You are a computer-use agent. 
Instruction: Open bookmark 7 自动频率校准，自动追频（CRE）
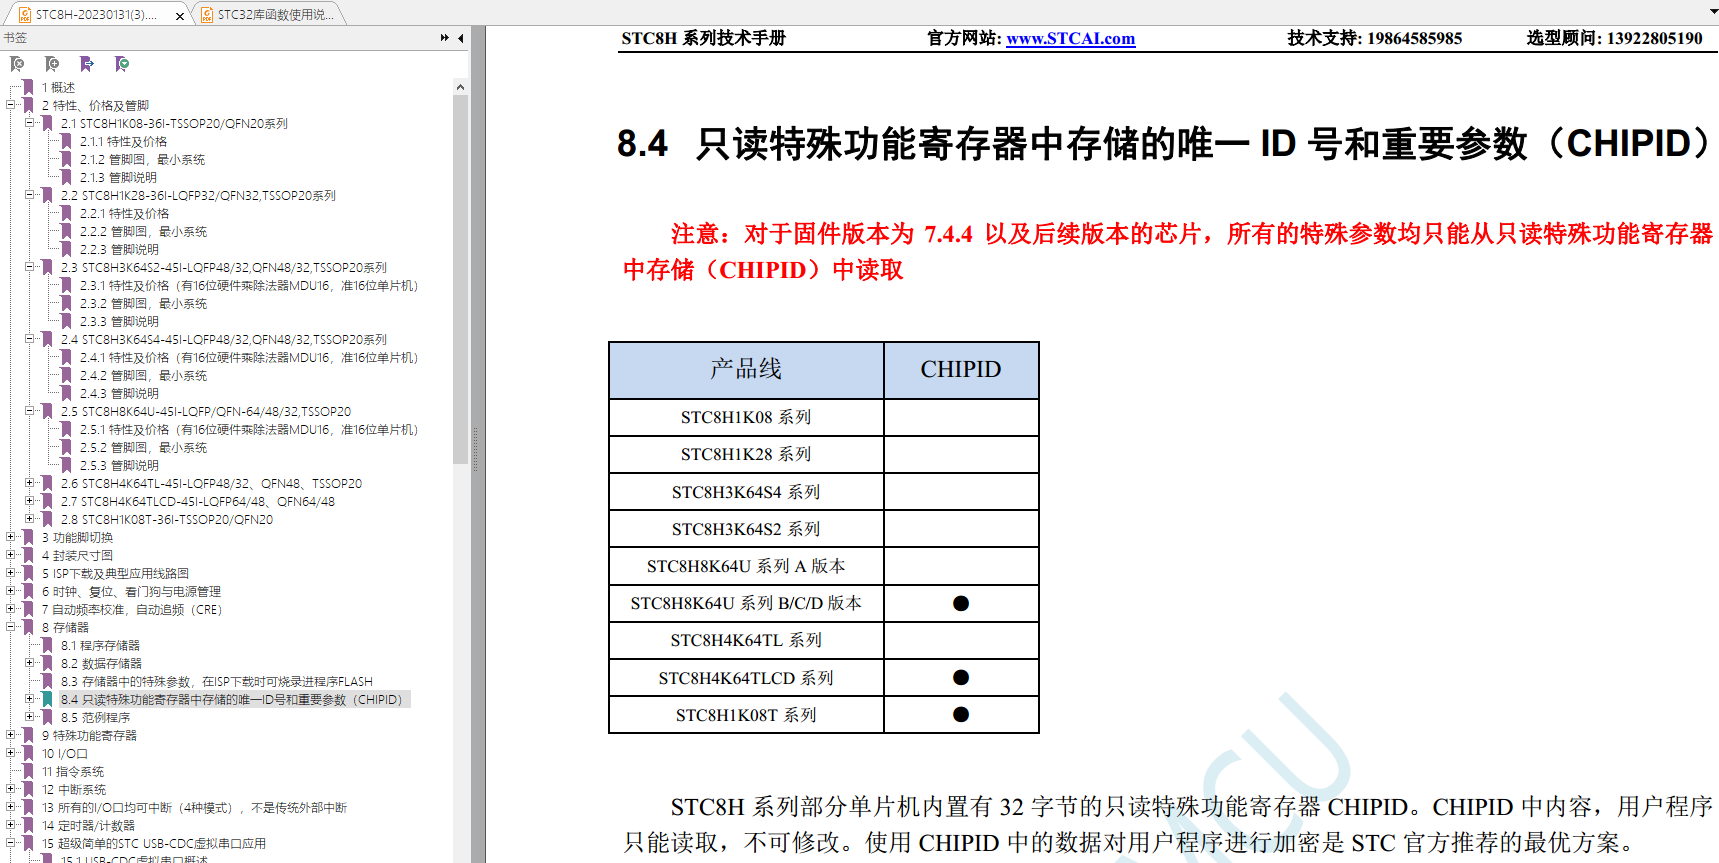pyautogui.click(x=132, y=610)
